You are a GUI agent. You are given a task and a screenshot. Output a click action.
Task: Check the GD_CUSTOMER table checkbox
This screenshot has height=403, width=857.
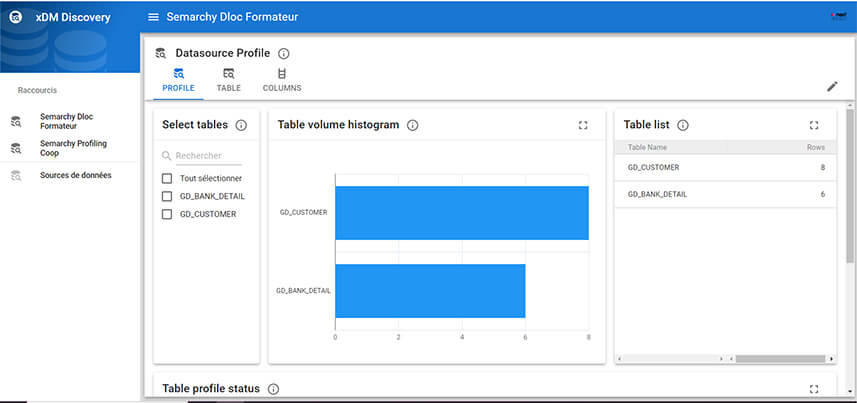click(167, 214)
